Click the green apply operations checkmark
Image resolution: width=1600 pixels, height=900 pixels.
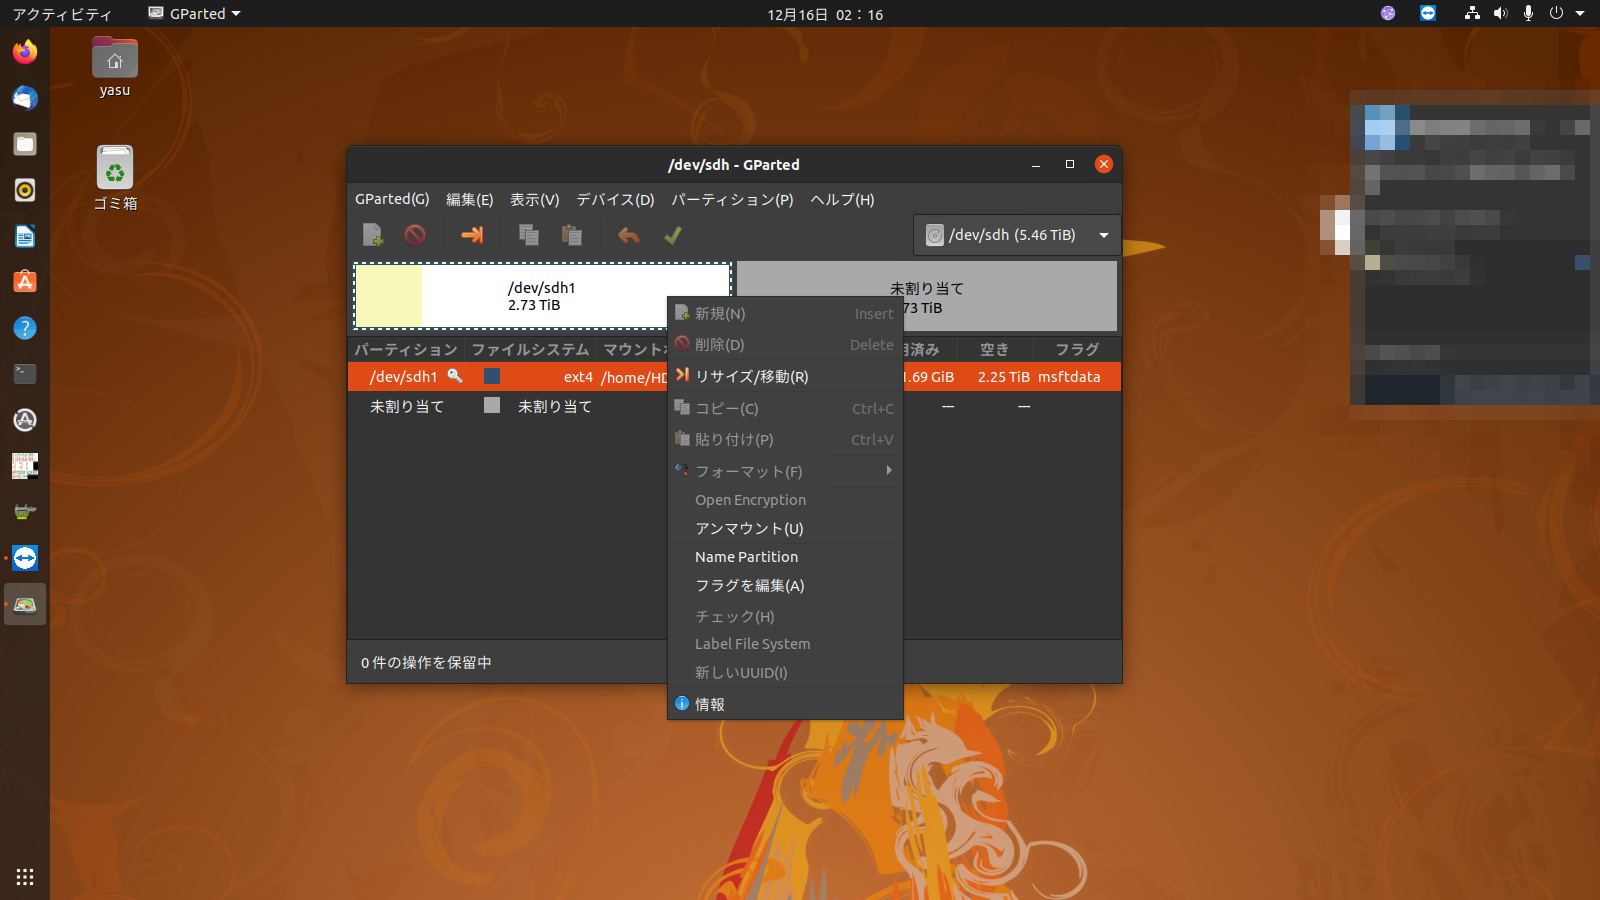(673, 235)
